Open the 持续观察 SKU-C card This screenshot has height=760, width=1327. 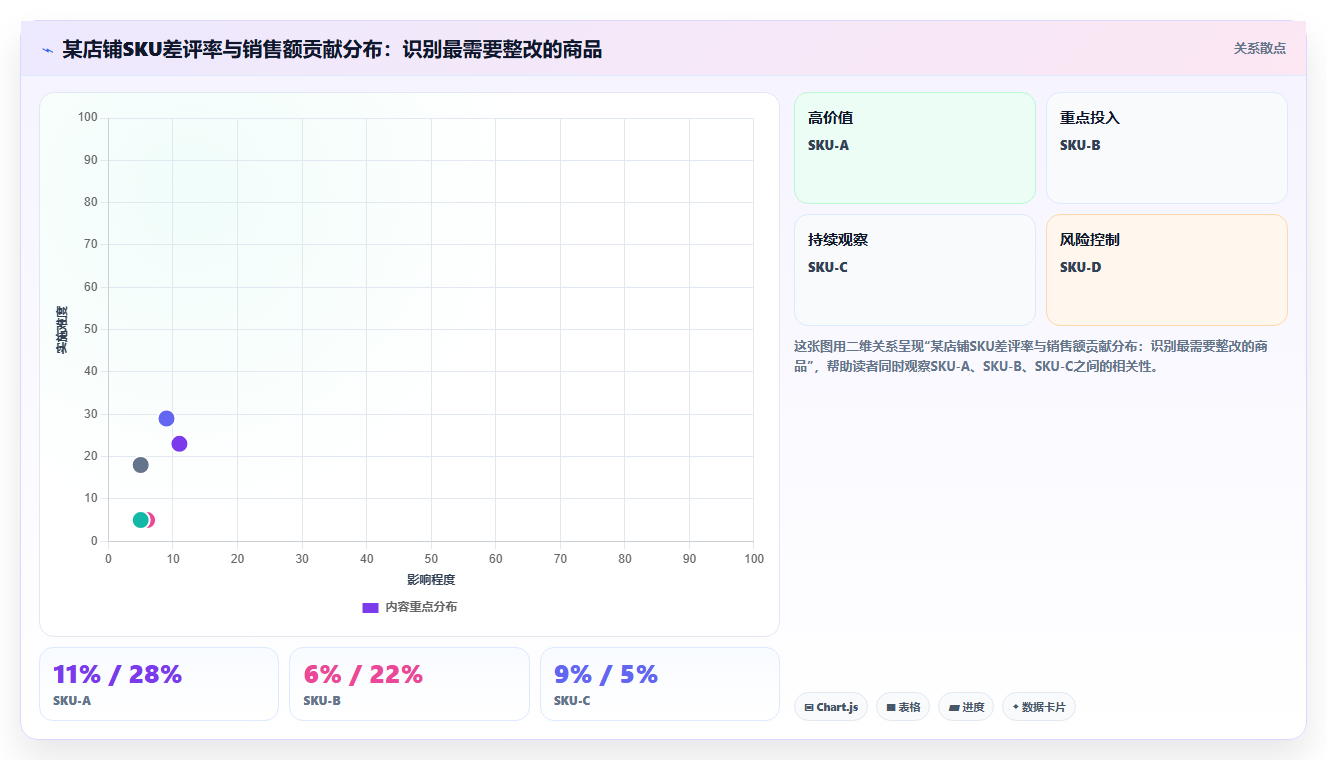(x=914, y=270)
